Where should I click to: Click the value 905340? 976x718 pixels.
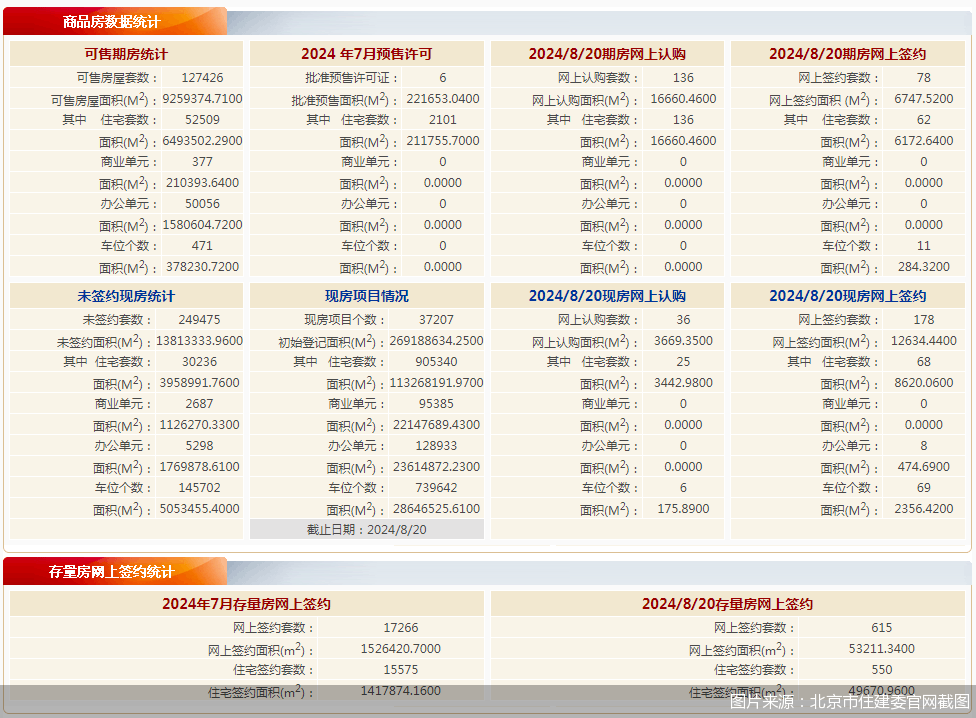point(436,361)
